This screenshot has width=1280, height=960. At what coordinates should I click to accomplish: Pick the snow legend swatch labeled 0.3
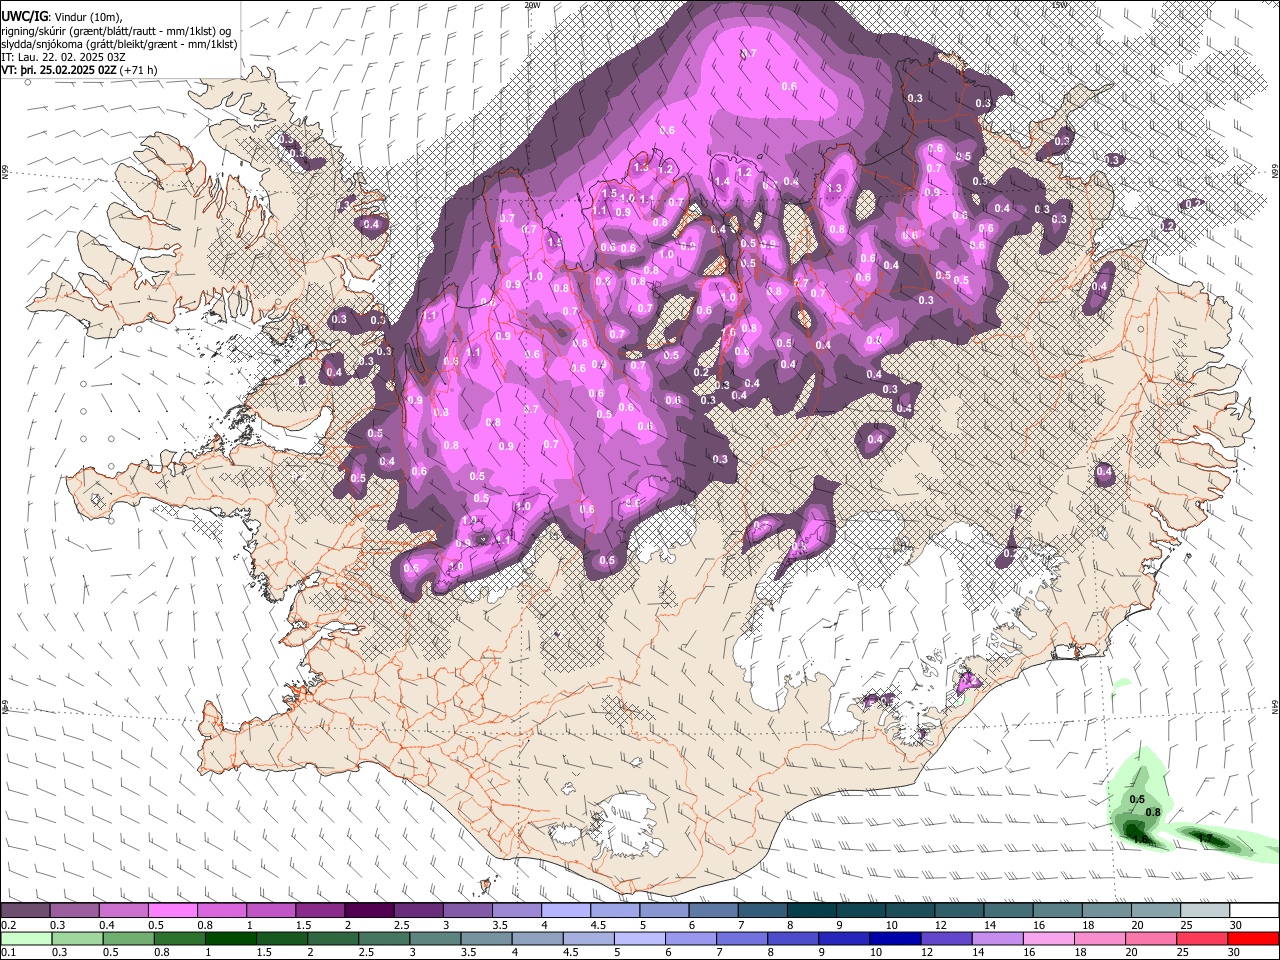pos(74,911)
